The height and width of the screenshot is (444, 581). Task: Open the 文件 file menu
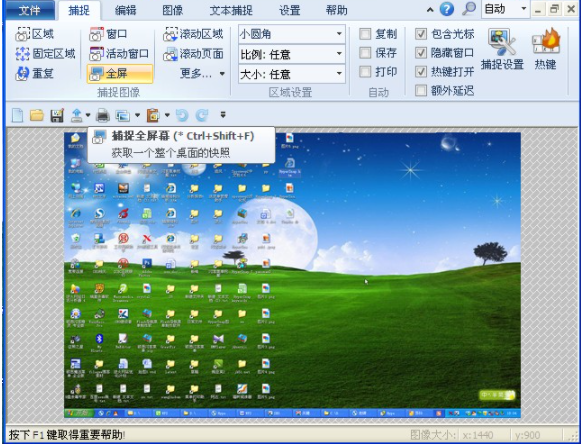click(29, 10)
